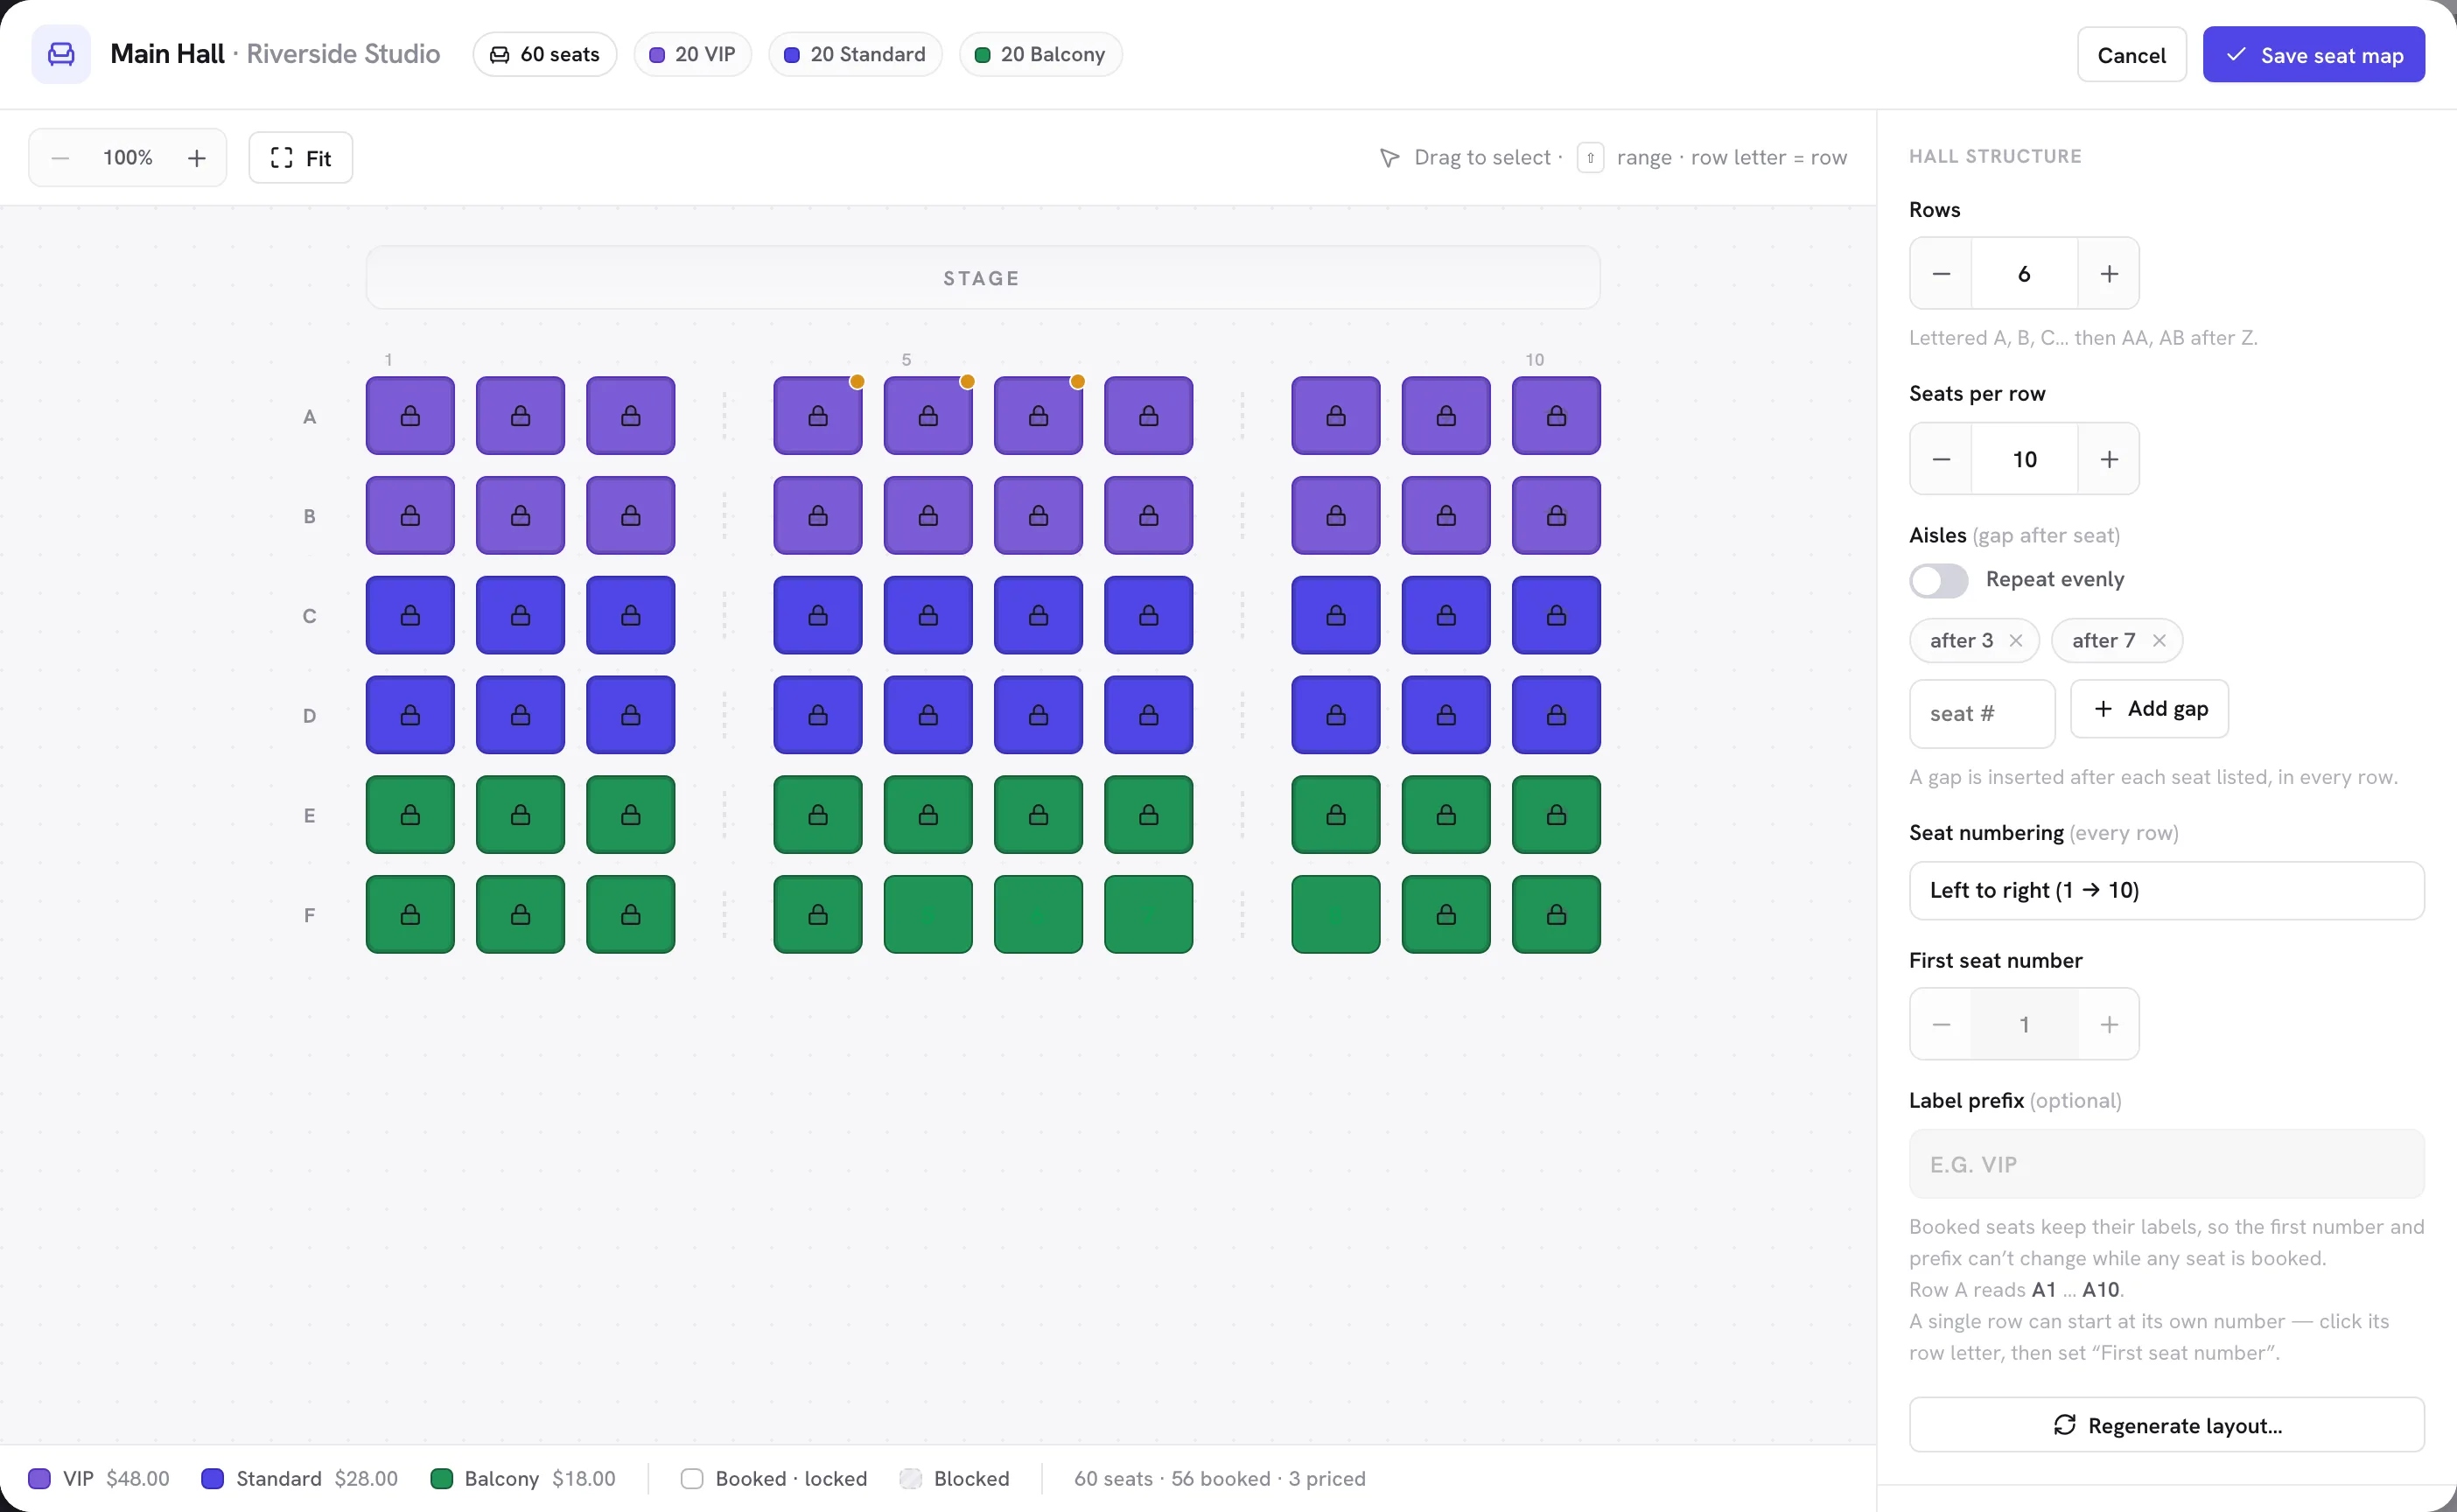
Task: Zoom in with the plus button
Action: (x=197, y=158)
